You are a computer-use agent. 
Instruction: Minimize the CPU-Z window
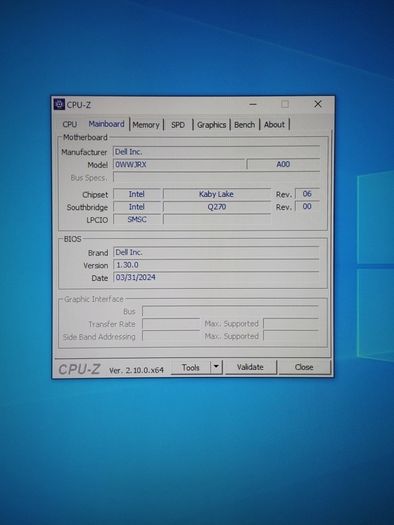253,104
